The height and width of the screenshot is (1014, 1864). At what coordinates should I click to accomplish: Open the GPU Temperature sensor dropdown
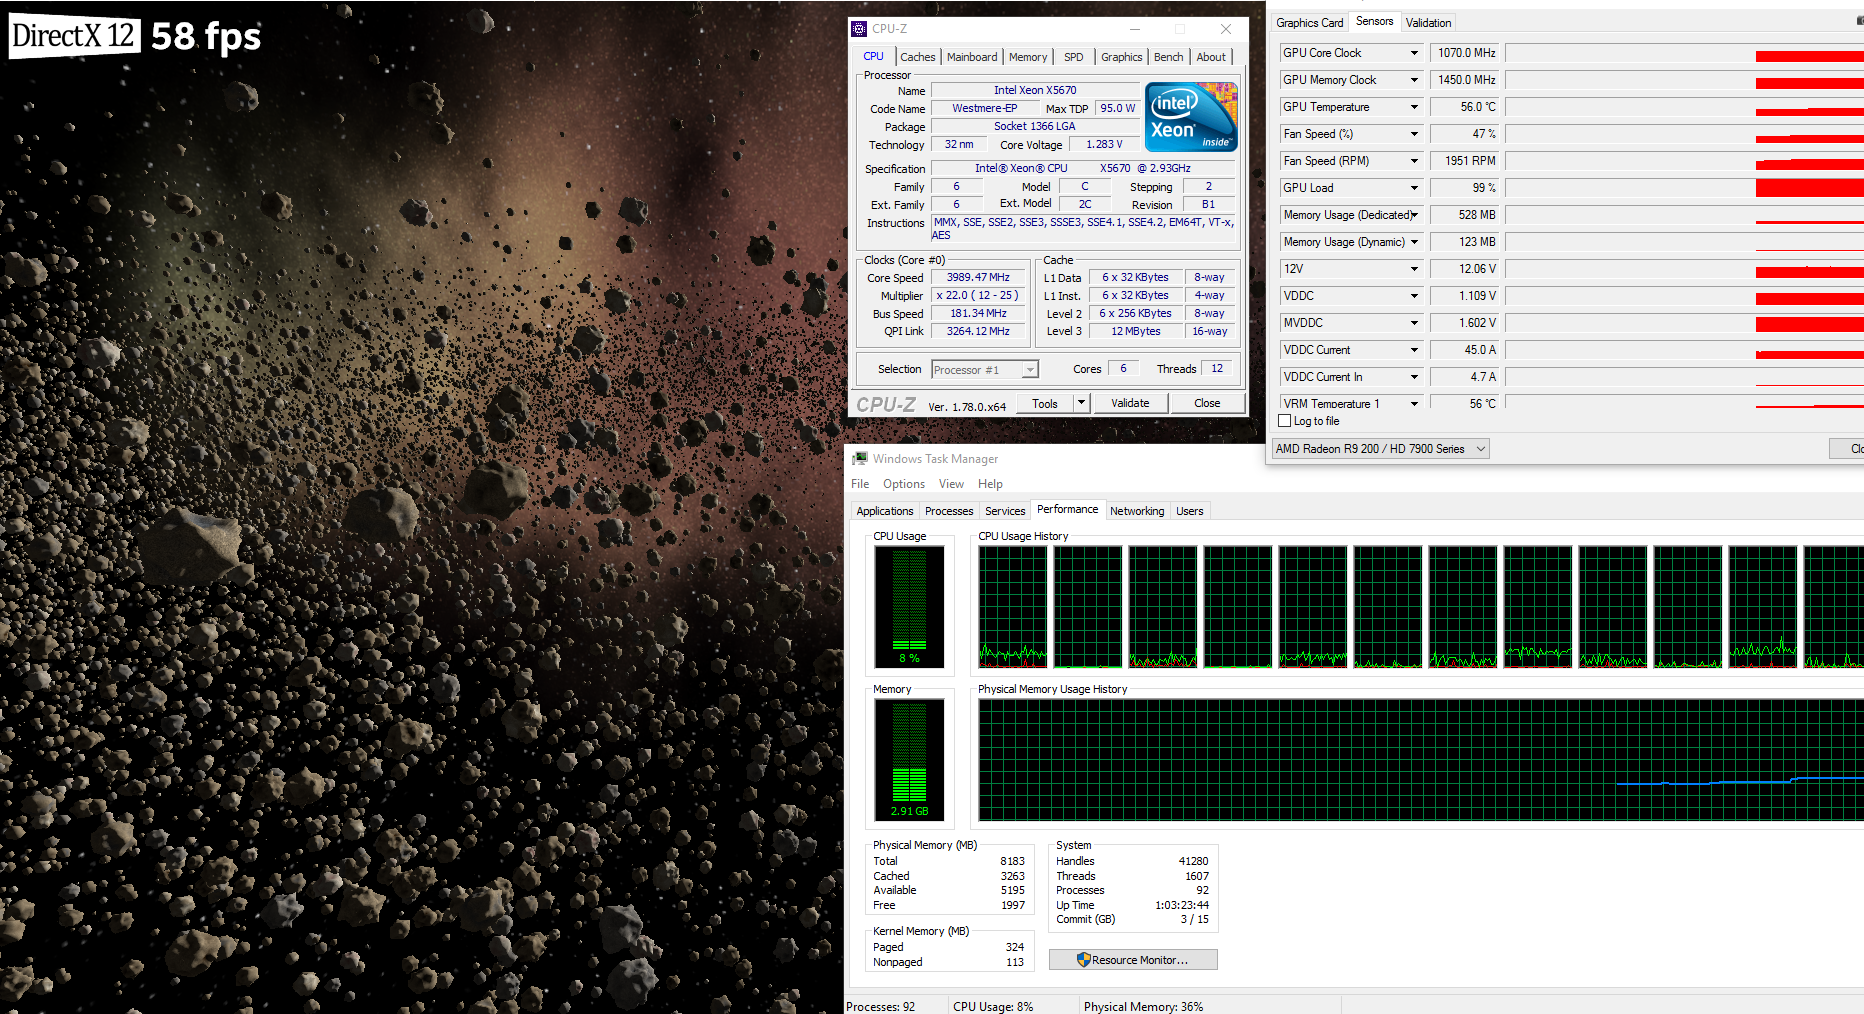click(1414, 107)
